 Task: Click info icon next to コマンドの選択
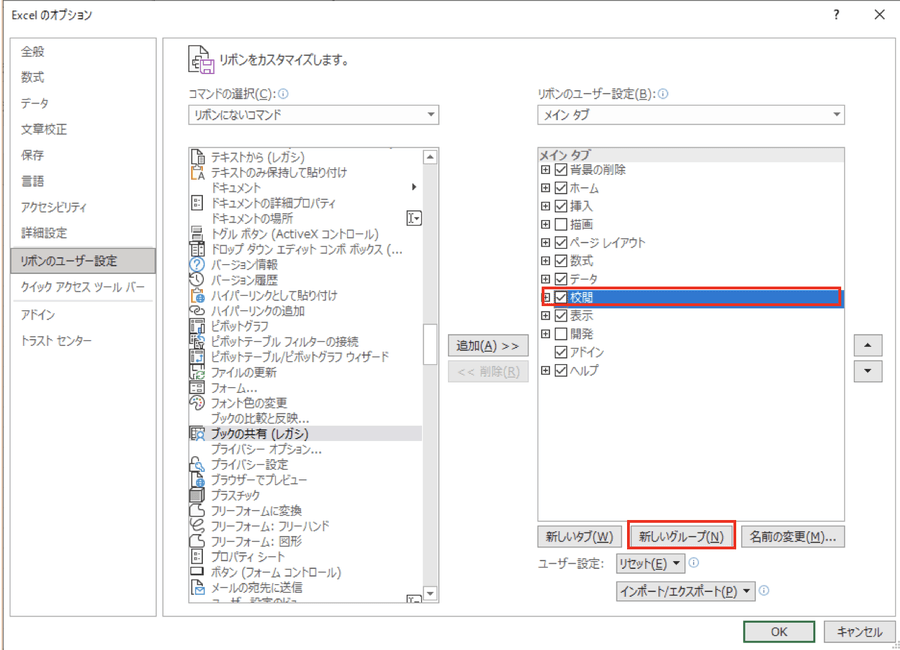(x=283, y=94)
